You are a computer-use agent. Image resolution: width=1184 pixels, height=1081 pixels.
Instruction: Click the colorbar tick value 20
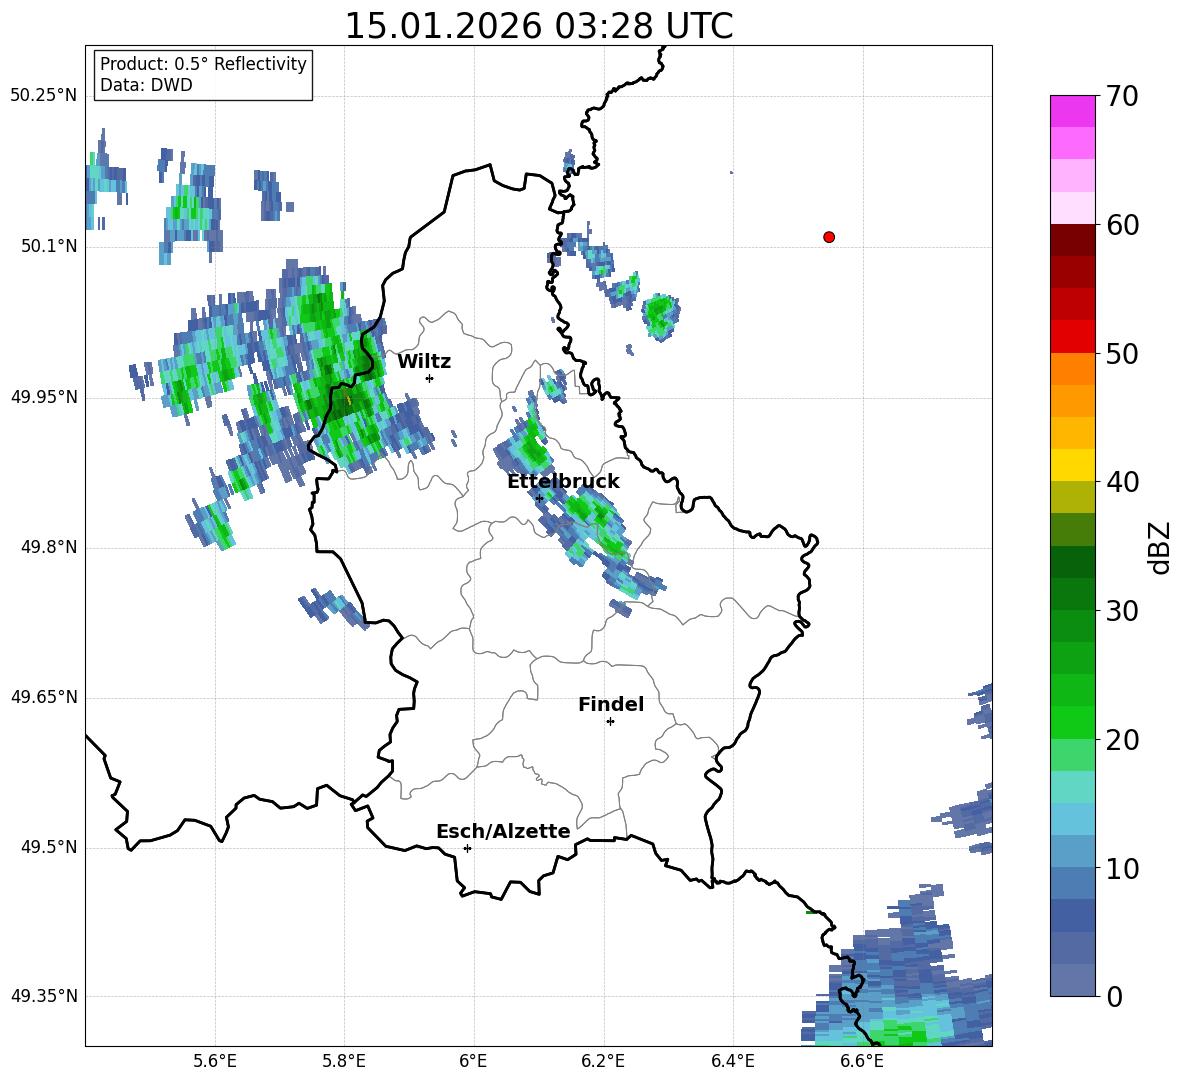click(x=1123, y=739)
